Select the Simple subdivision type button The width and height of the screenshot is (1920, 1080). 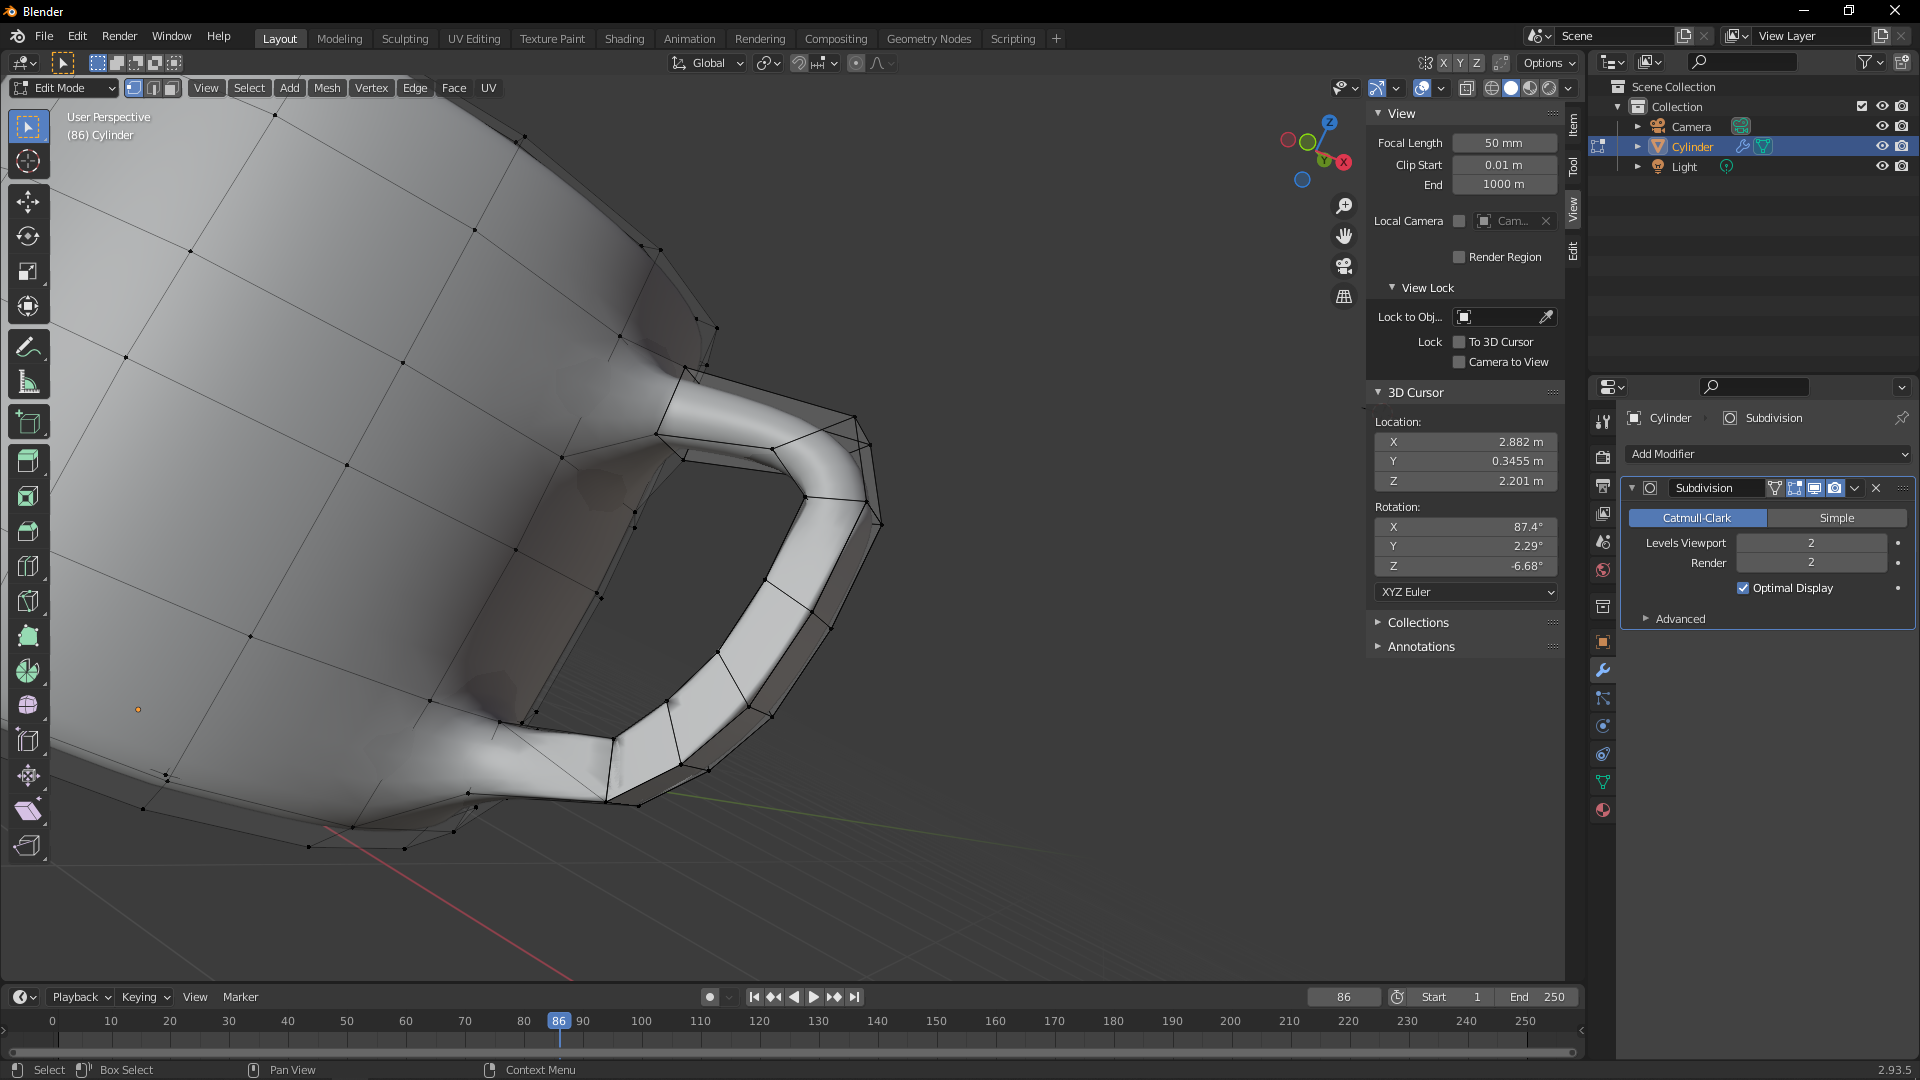pyautogui.click(x=1836, y=518)
